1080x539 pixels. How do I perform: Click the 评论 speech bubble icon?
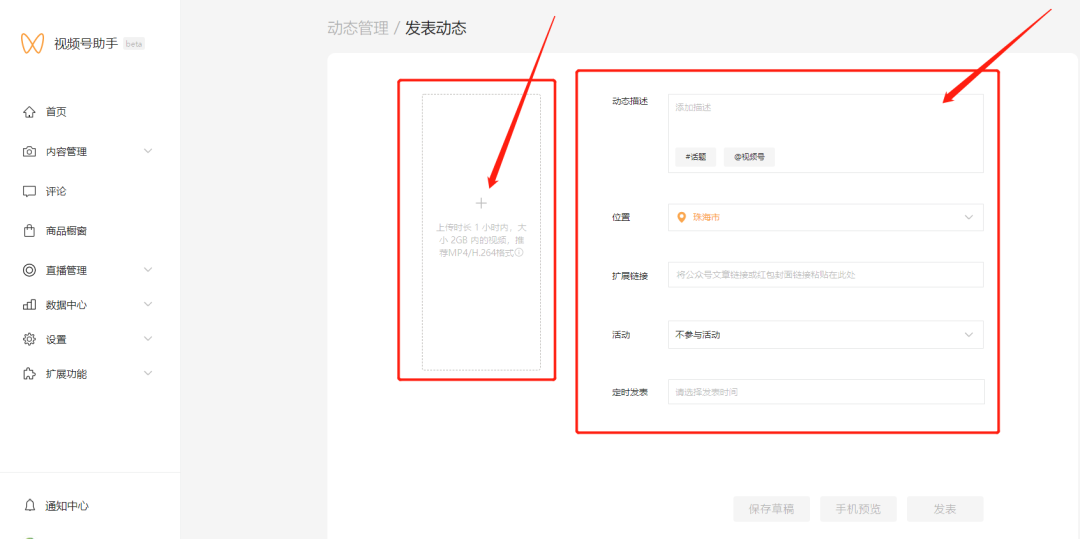tap(29, 191)
